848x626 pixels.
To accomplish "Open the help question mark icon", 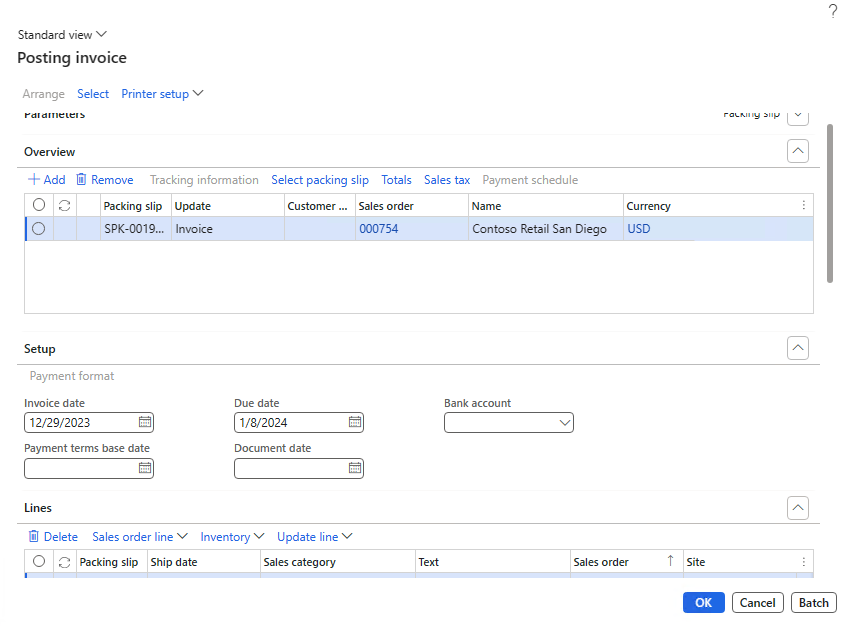I will click(x=832, y=11).
